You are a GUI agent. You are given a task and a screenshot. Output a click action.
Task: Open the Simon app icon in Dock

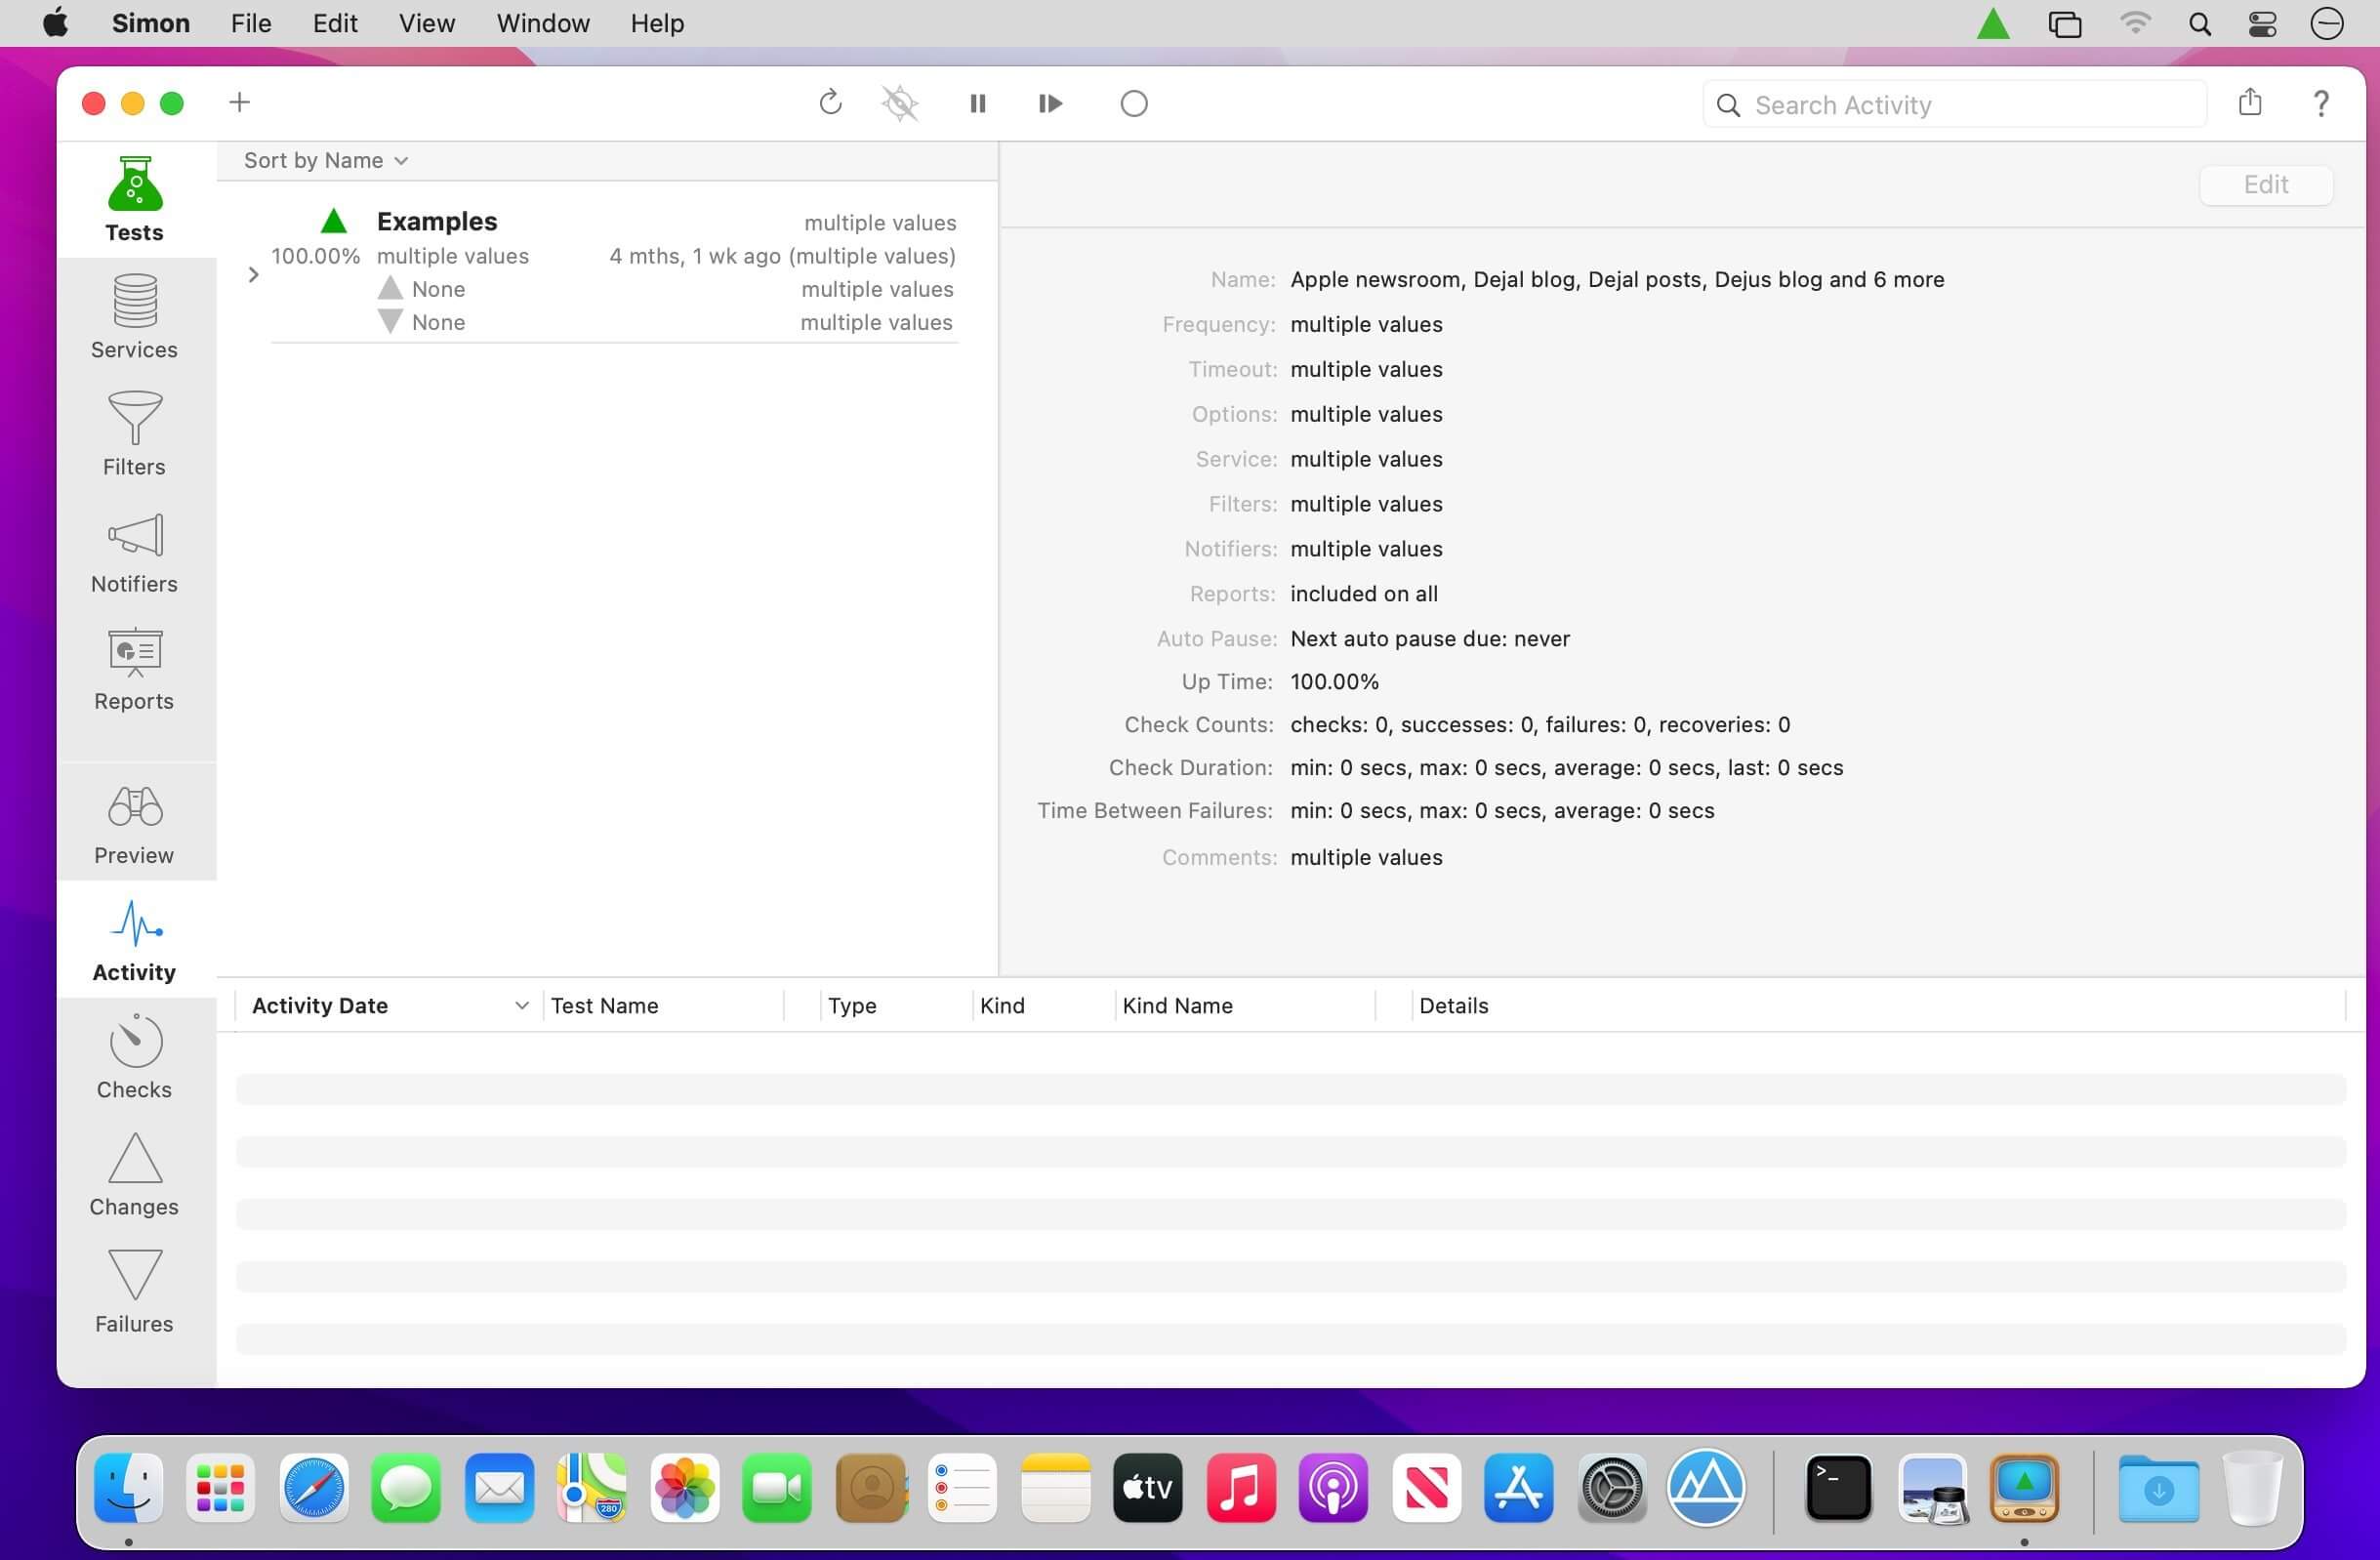click(x=2024, y=1487)
